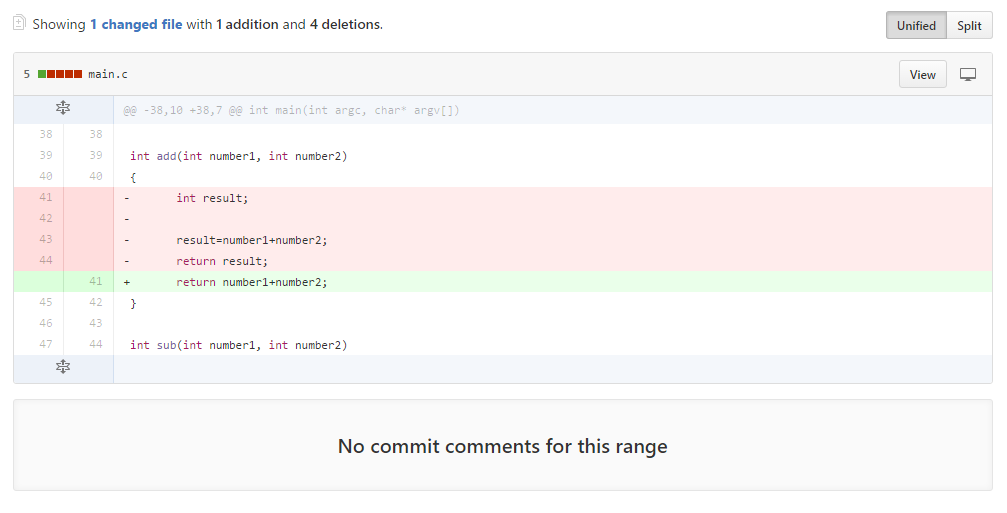Click added line number 41 in the gutter
This screenshot has width=1007, height=513.
tap(95, 282)
